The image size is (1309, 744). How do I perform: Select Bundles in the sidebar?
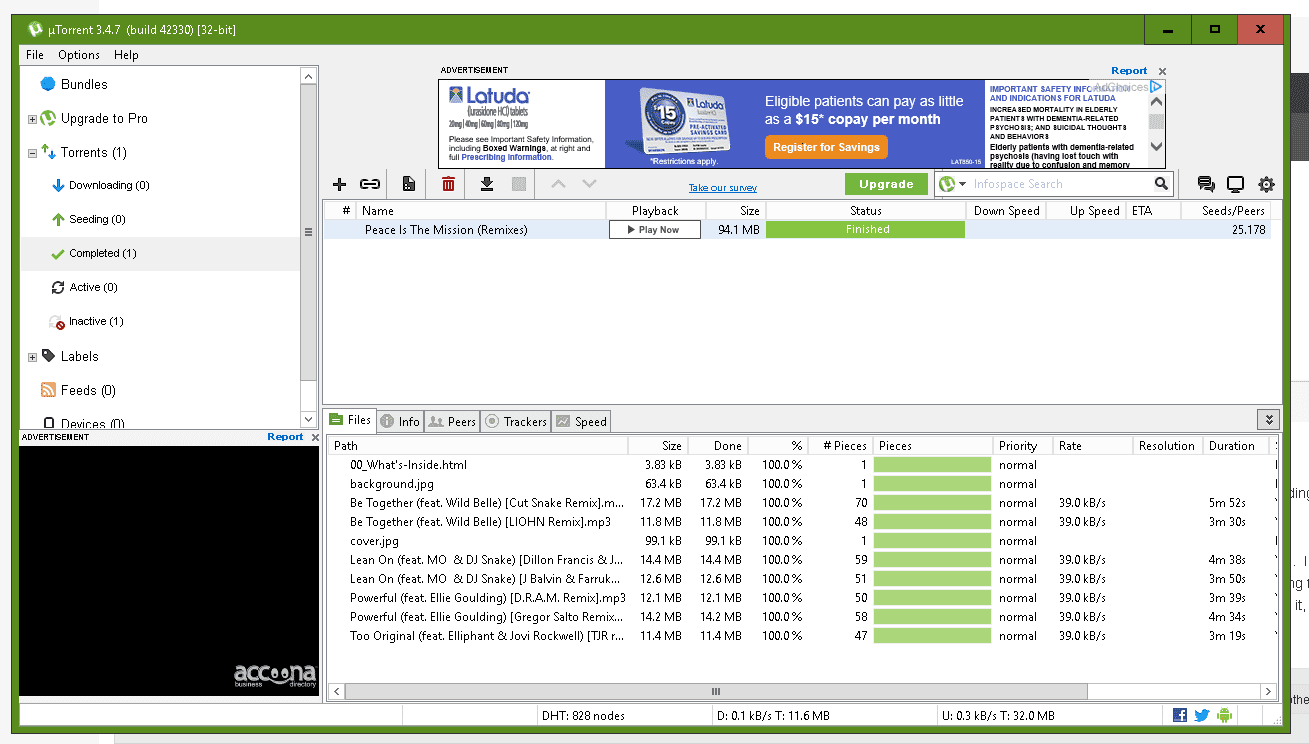pyautogui.click(x=84, y=84)
